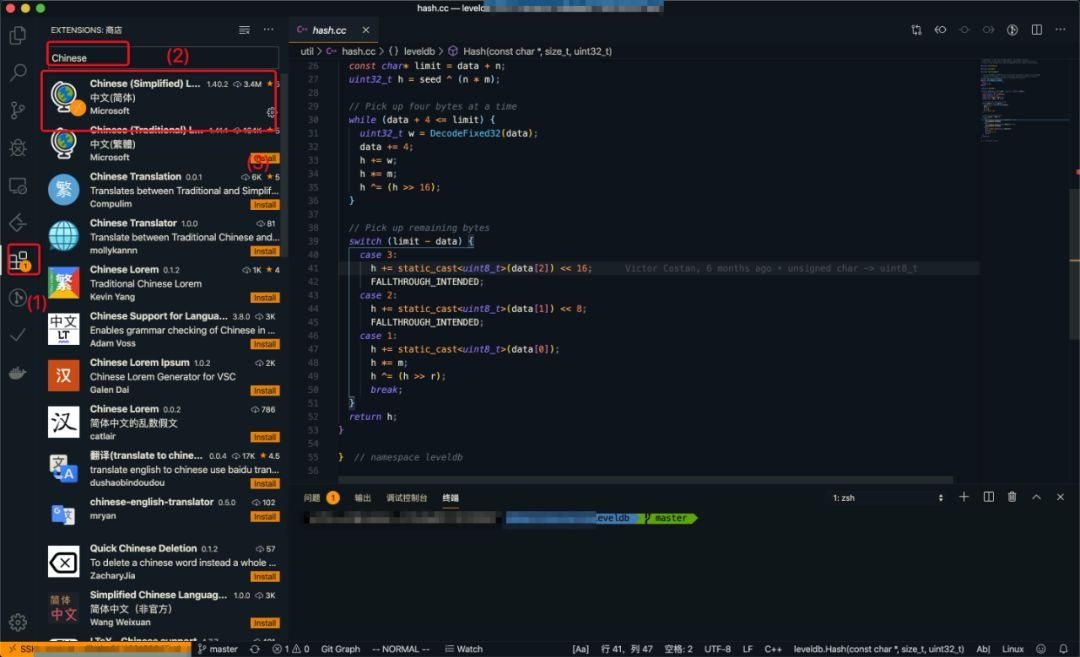
Task: Open the errors and warnings count
Action: 291,649
